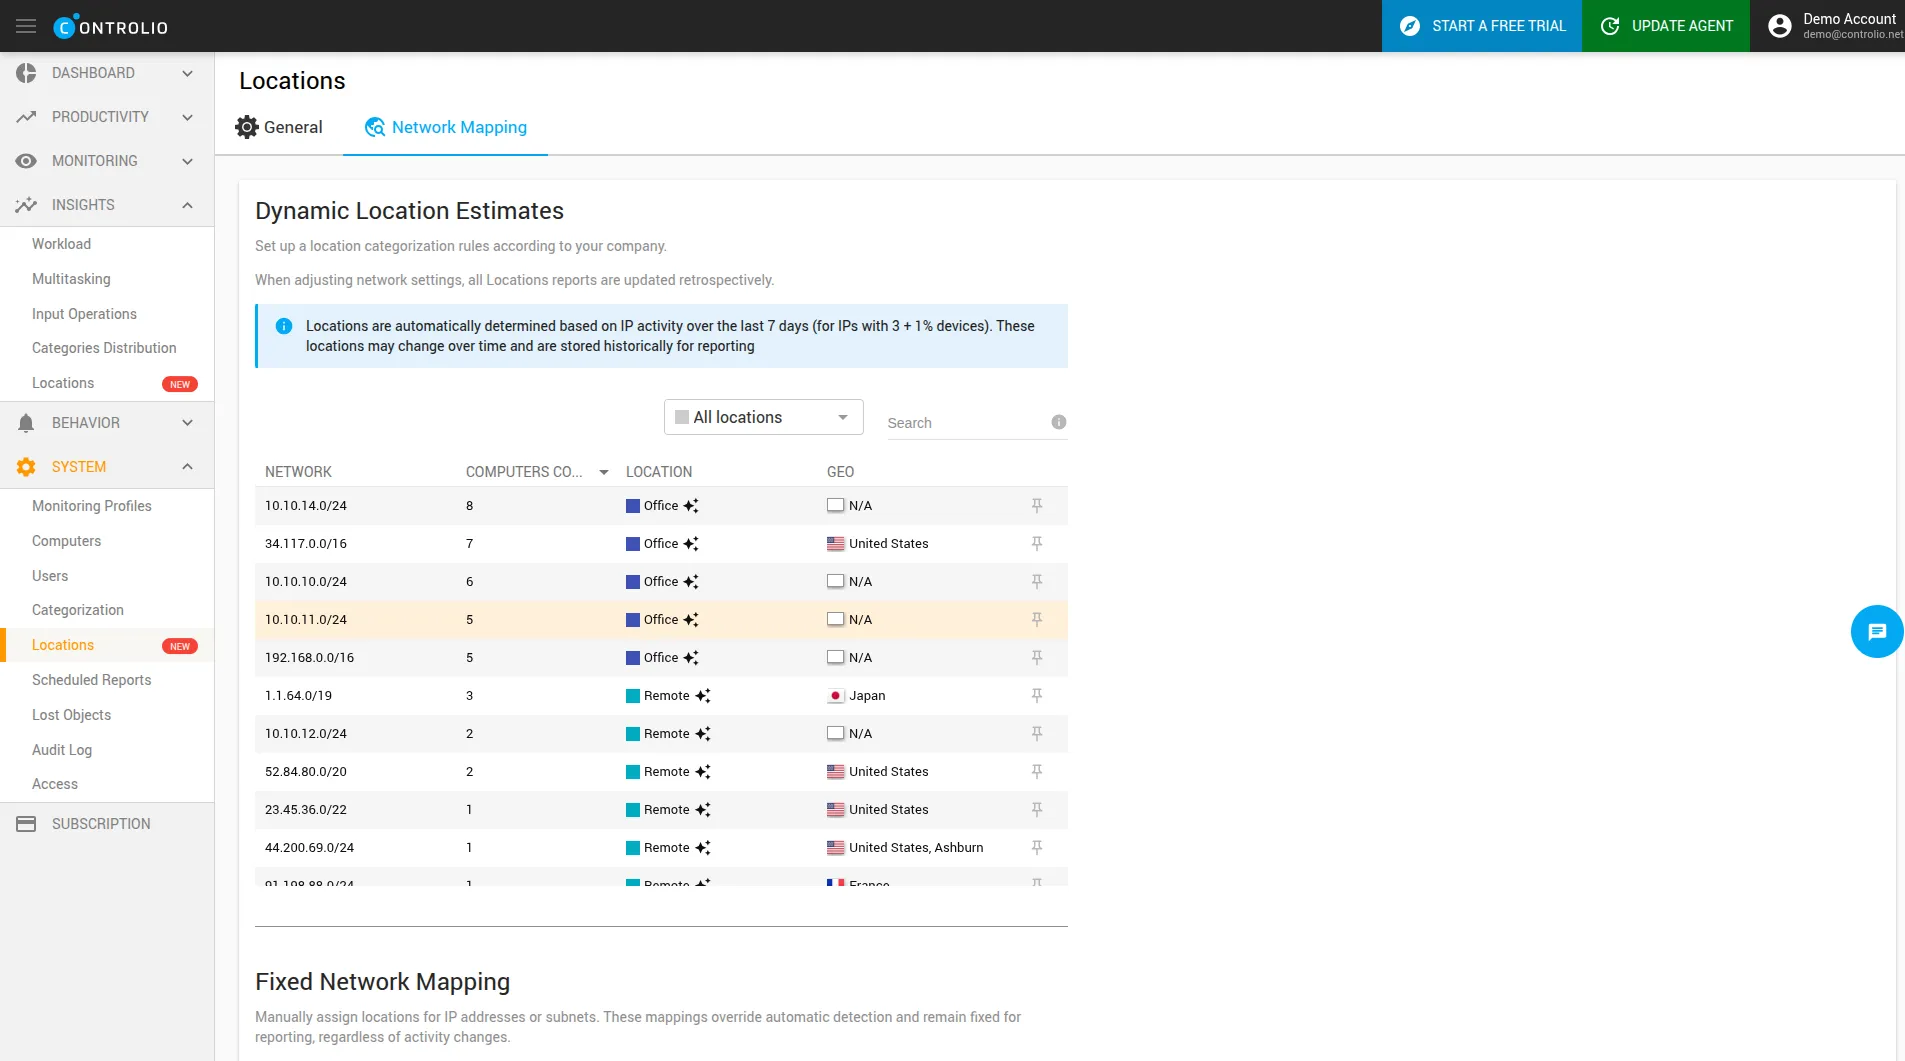Click the auto-detect sparkle icon for 10.10.14.0/24
This screenshot has width=1905, height=1061.
(x=691, y=506)
